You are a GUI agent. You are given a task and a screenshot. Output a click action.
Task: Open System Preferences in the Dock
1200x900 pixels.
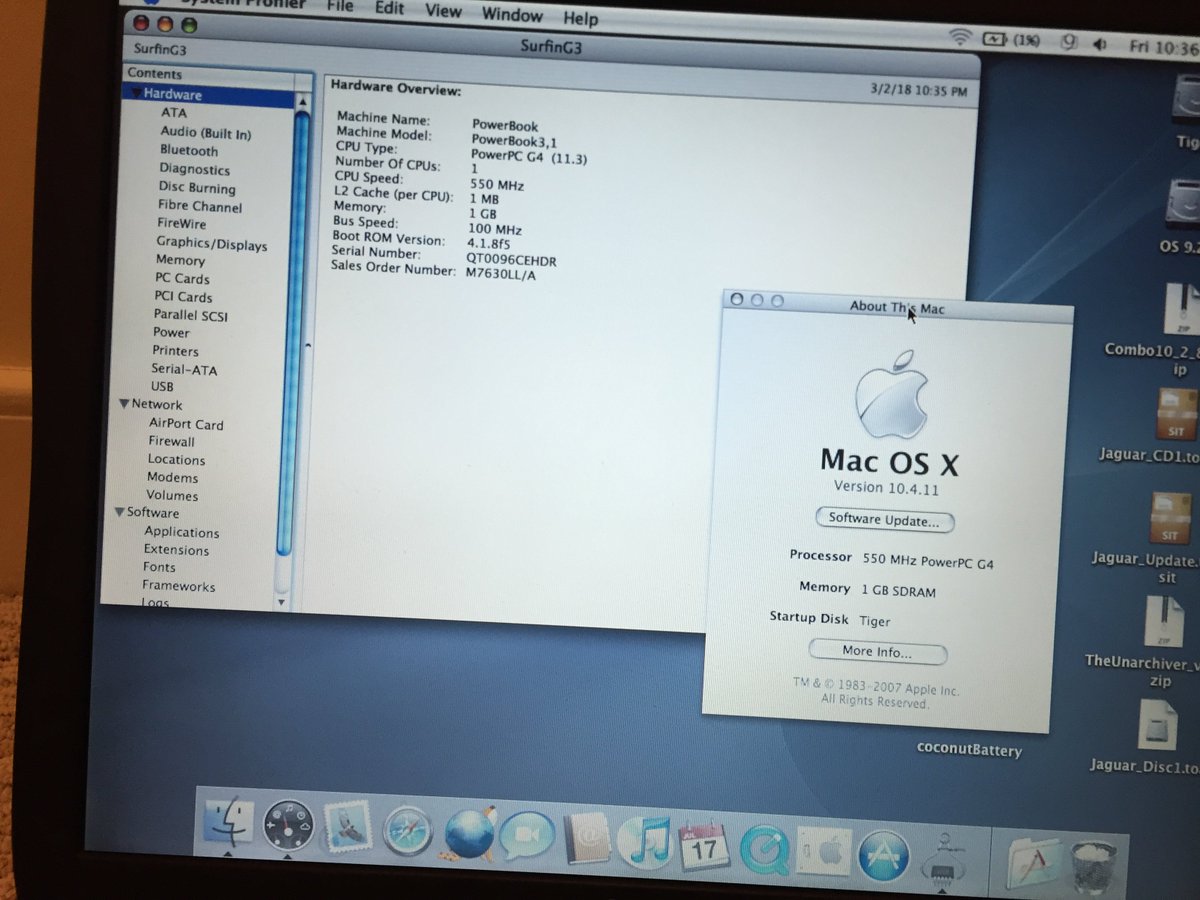(823, 854)
